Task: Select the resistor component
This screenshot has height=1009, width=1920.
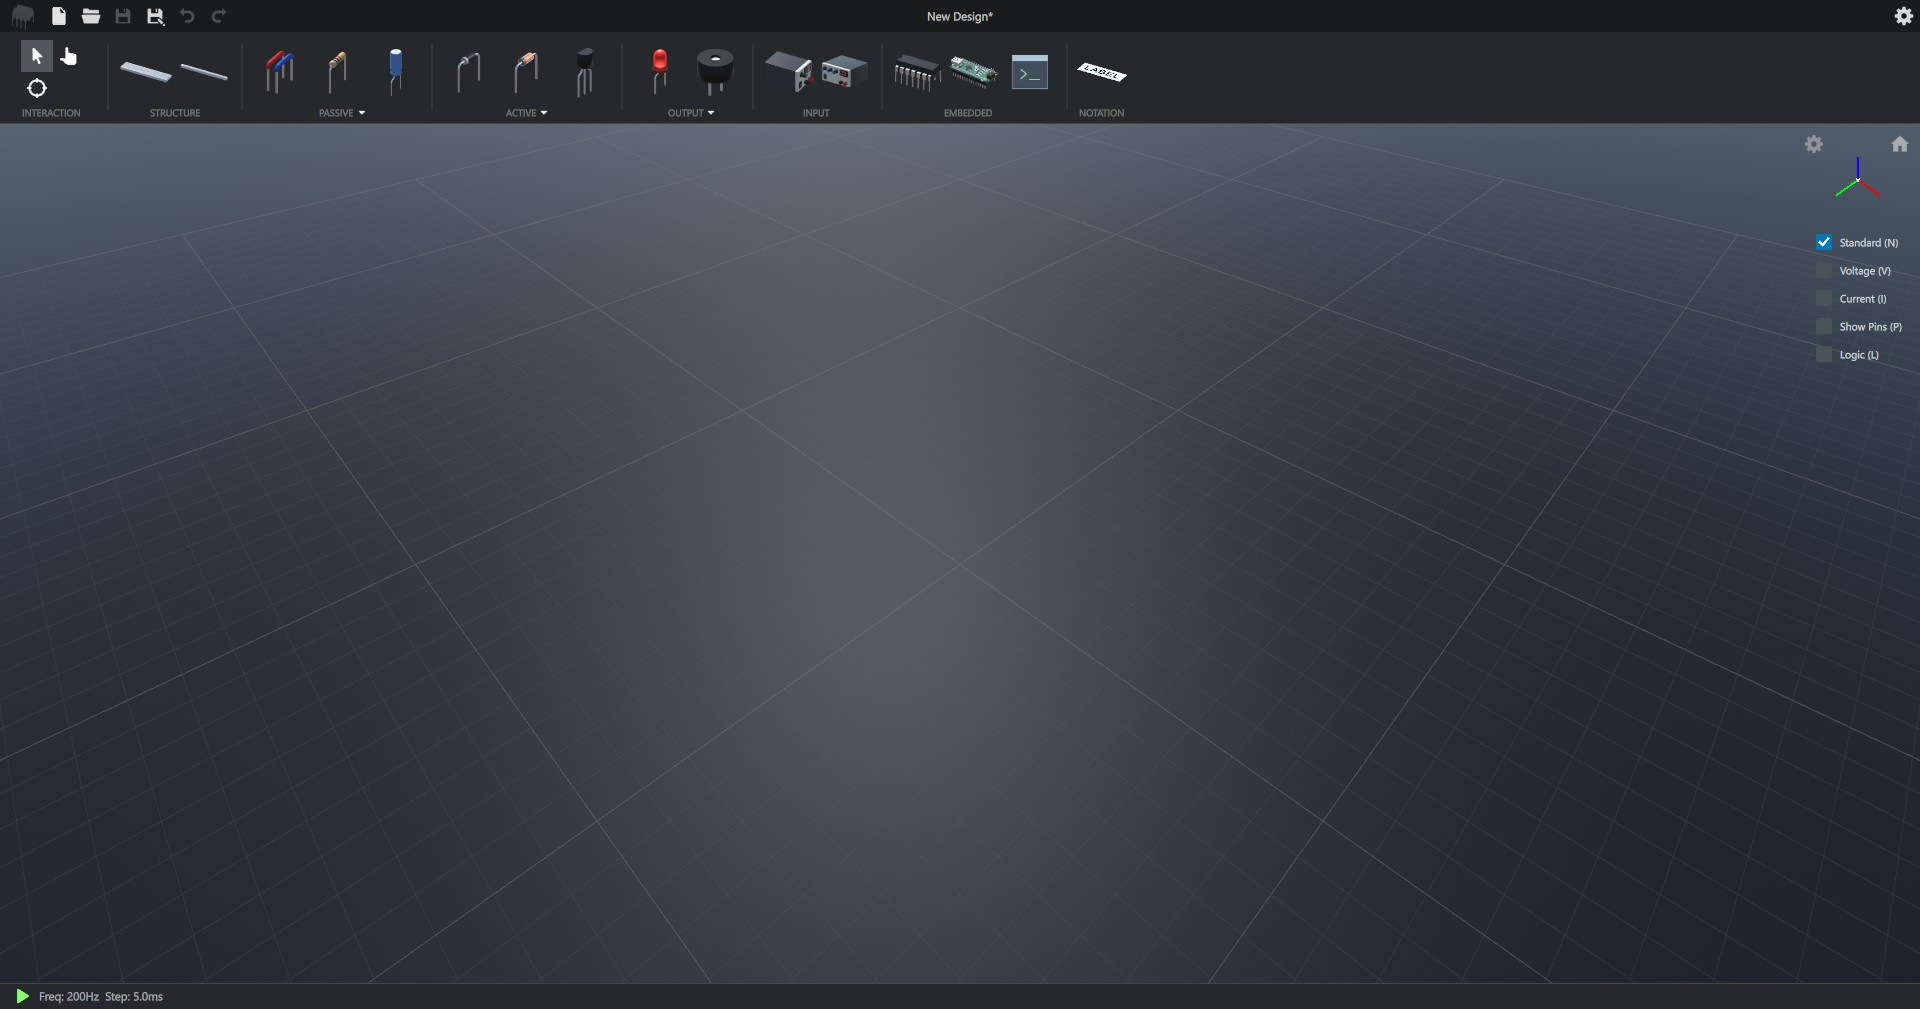Action: pyautogui.click(x=337, y=72)
